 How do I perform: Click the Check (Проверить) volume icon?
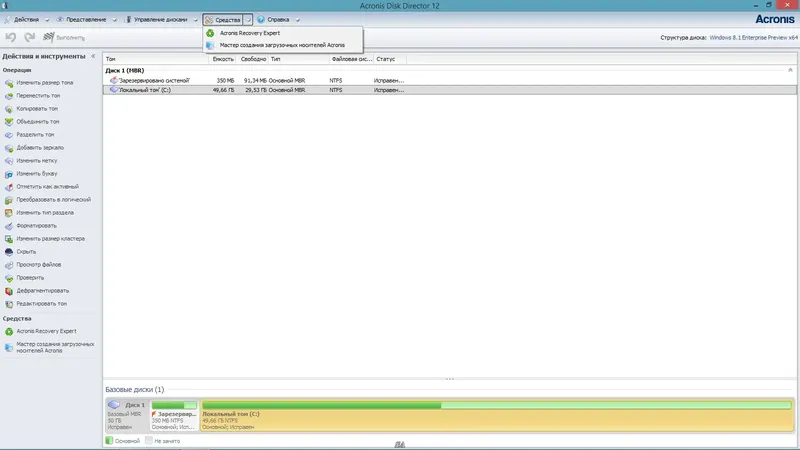point(9,278)
